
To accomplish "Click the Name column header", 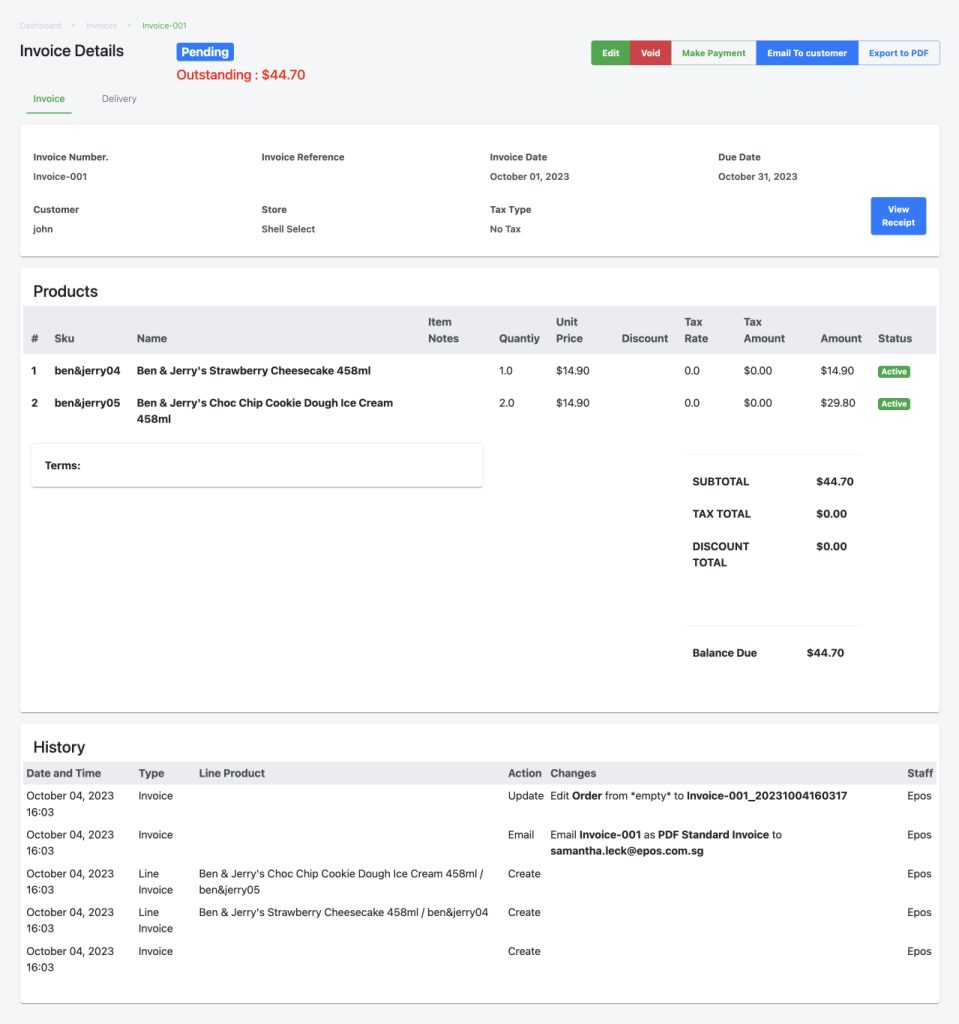I will (x=152, y=338).
